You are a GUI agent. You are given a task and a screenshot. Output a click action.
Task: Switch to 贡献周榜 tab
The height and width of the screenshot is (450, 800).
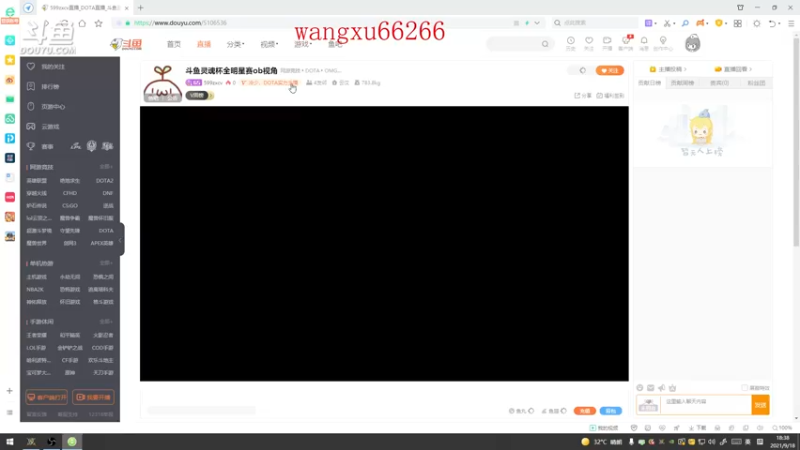[x=682, y=83]
